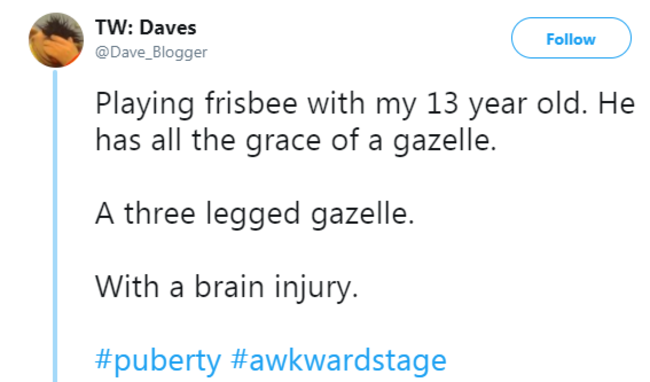Image resolution: width=650 pixels, height=382 pixels.
Task: Visit the @Dave_Blogger handle link
Action: 151,53
